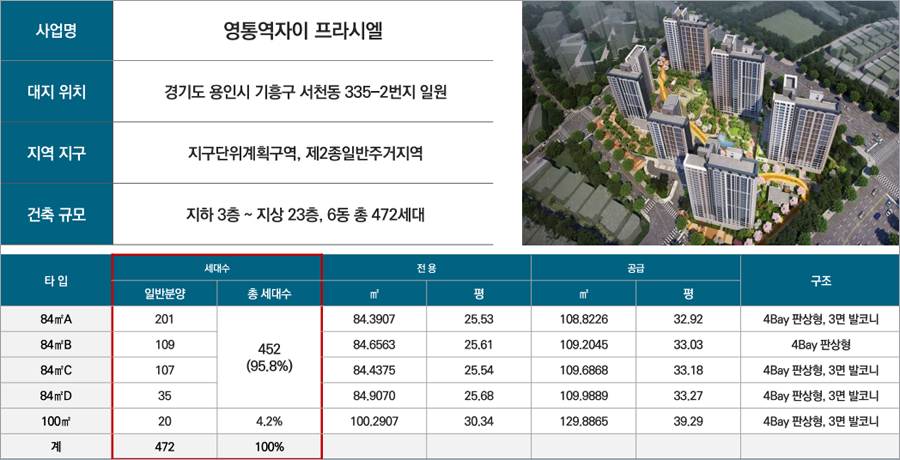Click the 총 세대수 sub-header
This screenshot has width=900, height=460.
(x=269, y=293)
